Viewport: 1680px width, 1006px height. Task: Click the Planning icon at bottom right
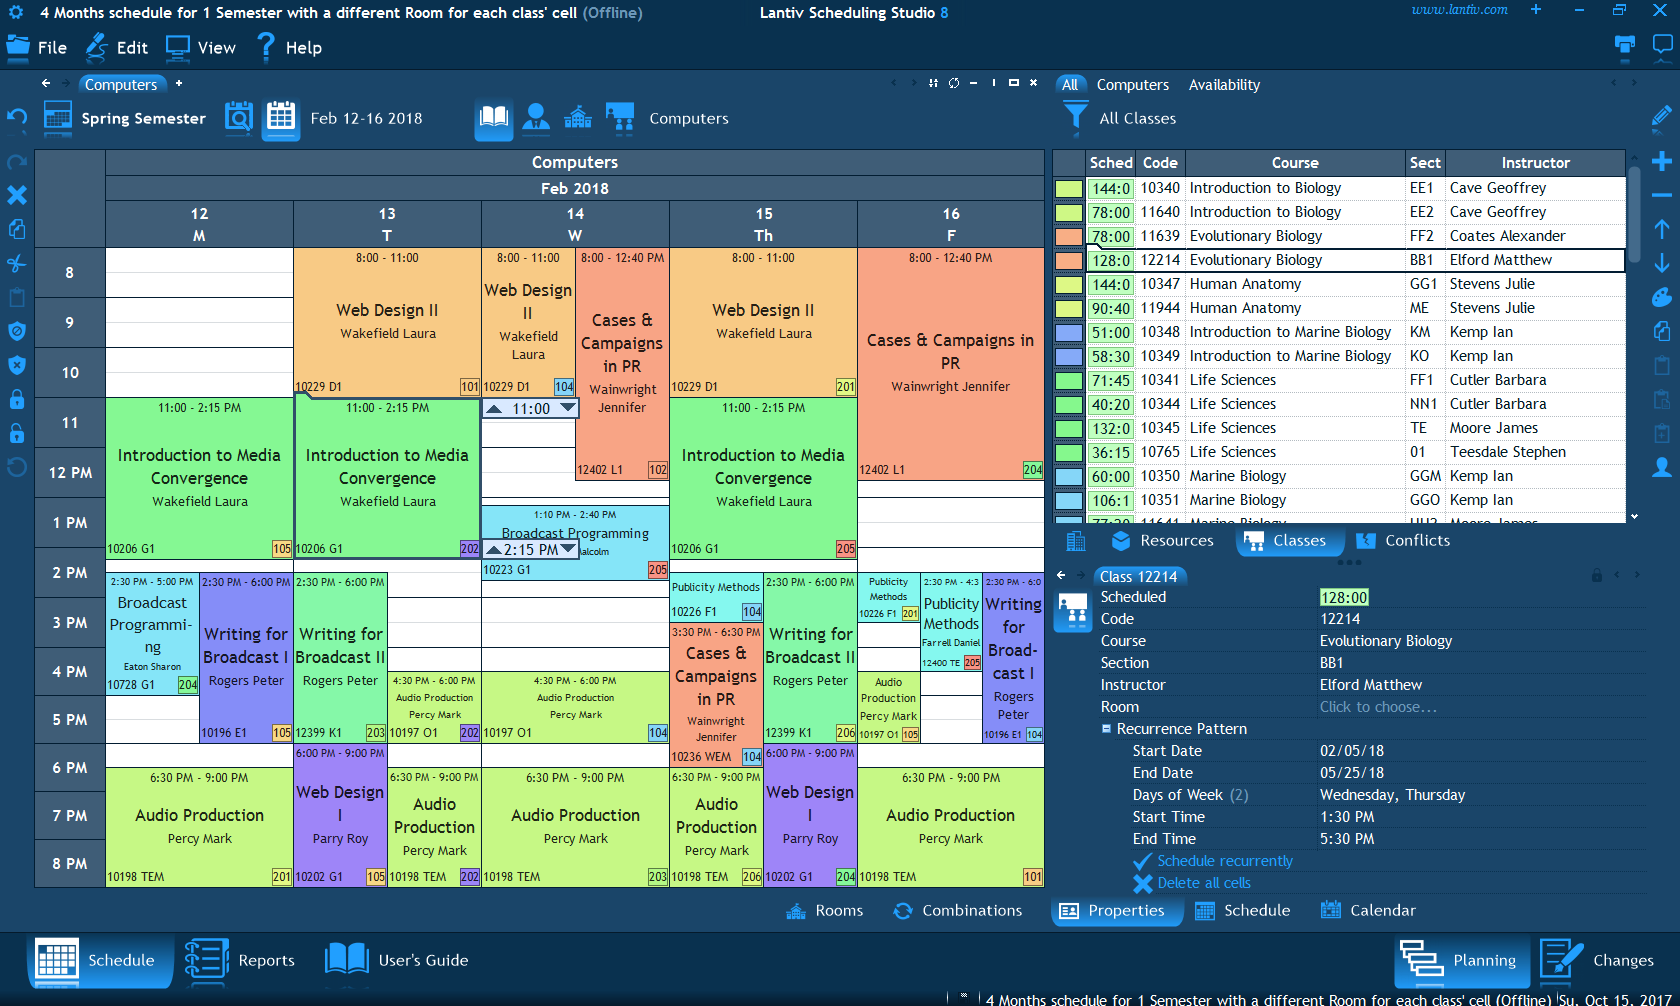1421,959
